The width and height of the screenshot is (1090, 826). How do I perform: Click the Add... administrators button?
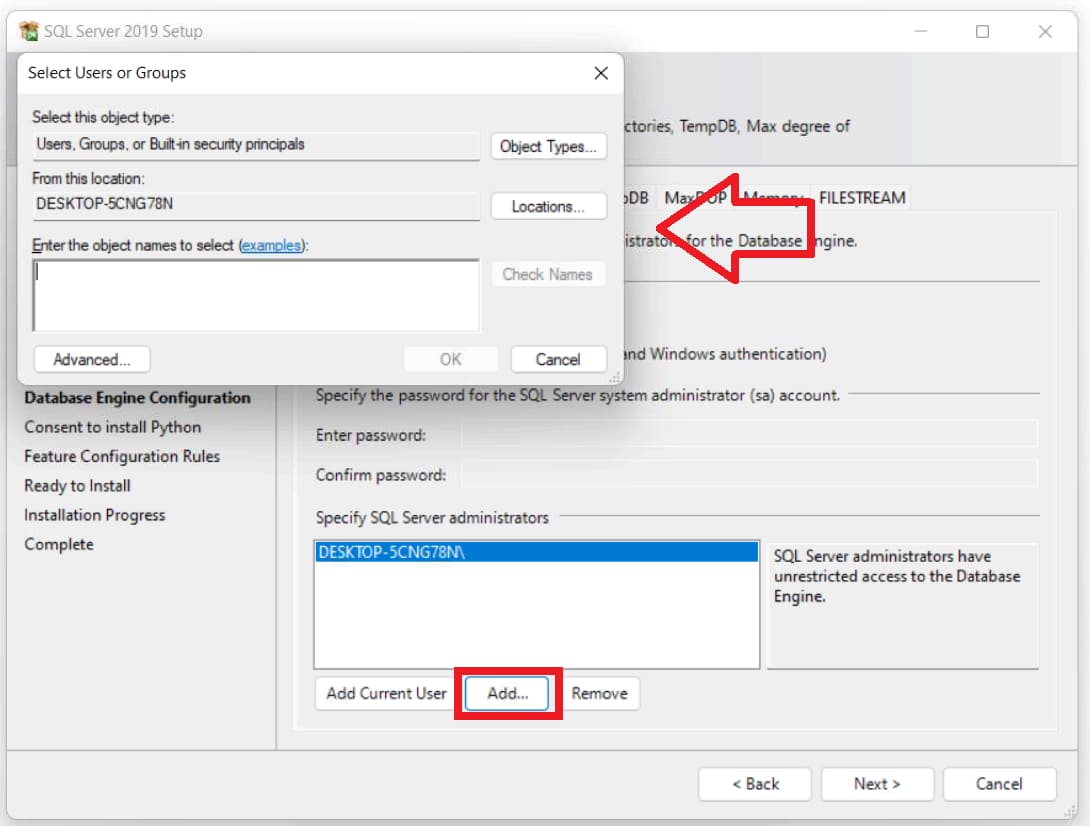tap(508, 693)
